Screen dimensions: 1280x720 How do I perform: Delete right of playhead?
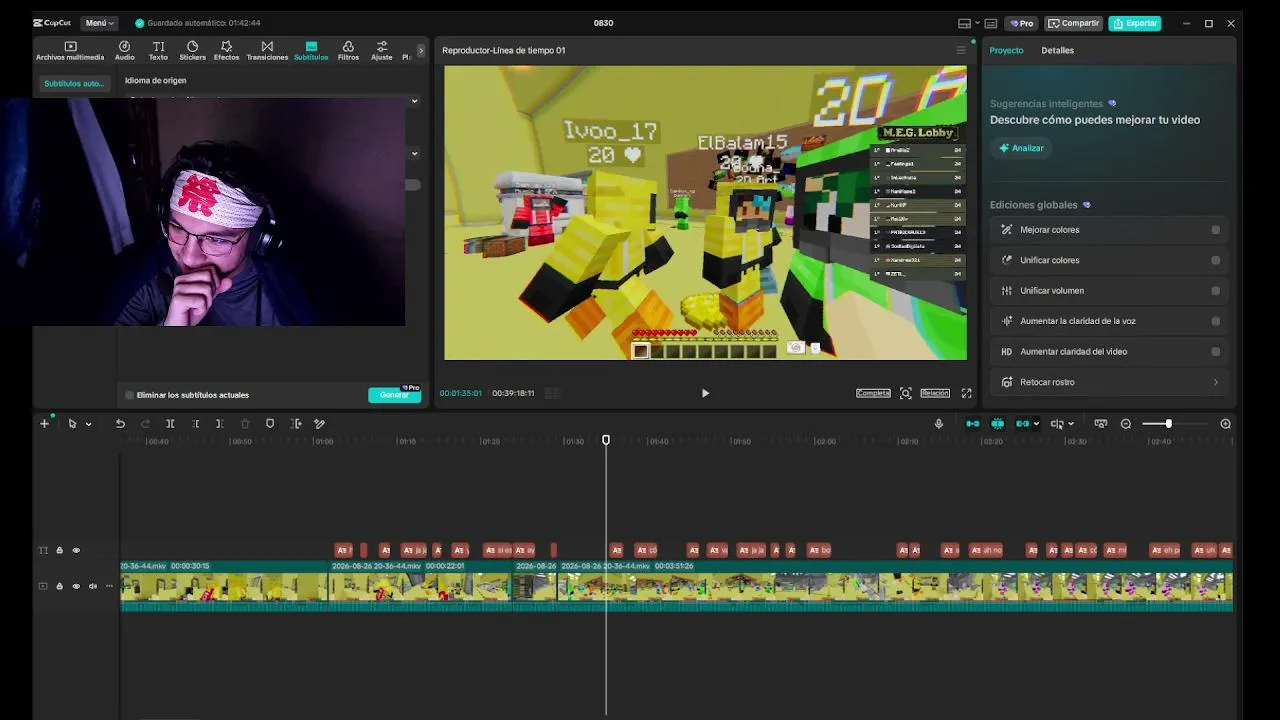point(220,424)
